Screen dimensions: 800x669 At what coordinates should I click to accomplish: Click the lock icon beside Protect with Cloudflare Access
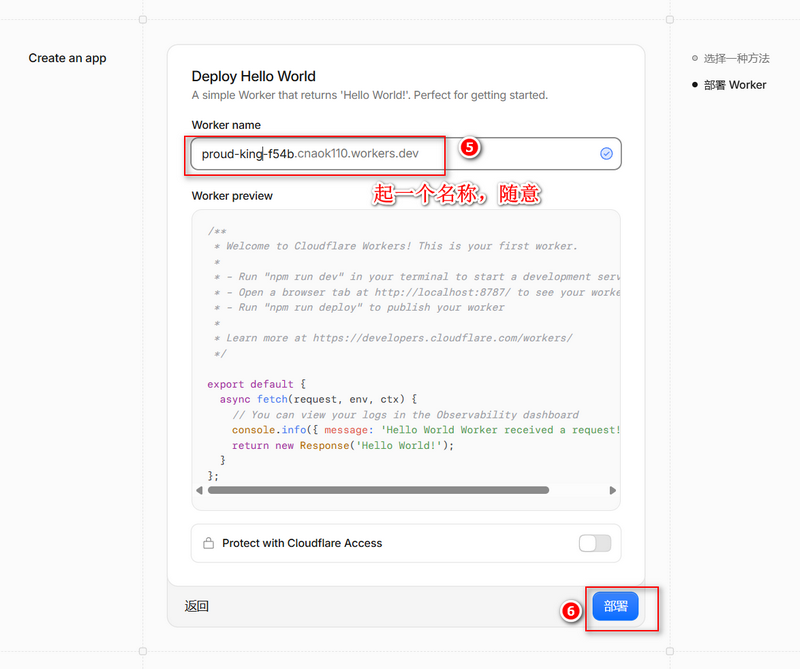[x=209, y=543]
